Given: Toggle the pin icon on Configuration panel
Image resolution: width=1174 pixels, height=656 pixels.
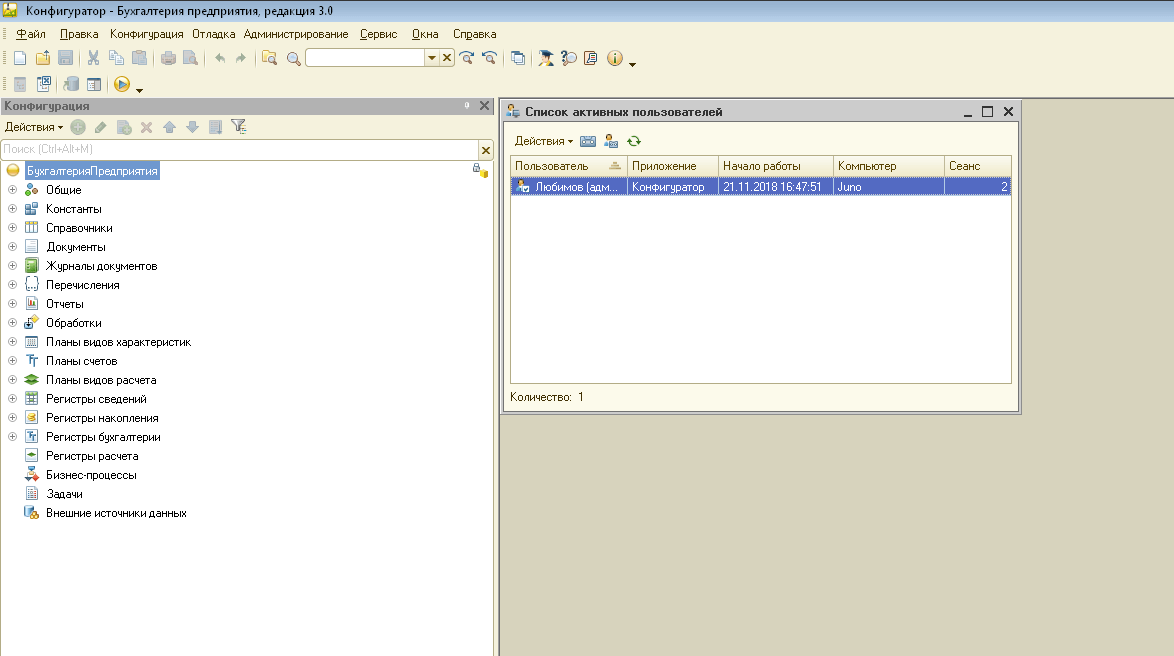Looking at the screenshot, I should point(466,106).
